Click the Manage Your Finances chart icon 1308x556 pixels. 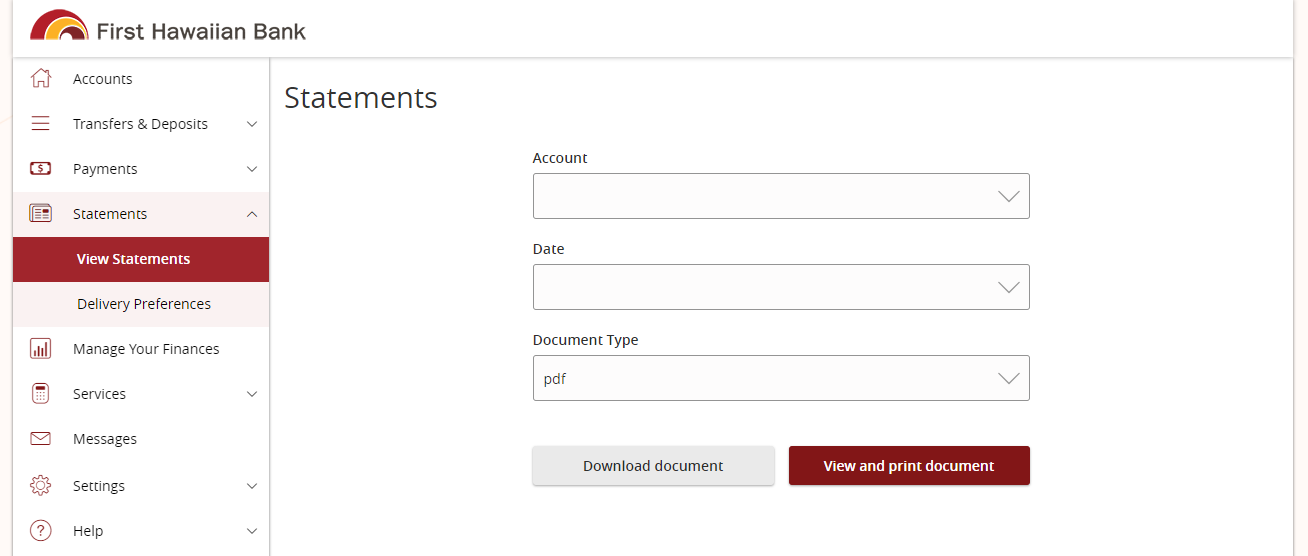40,348
